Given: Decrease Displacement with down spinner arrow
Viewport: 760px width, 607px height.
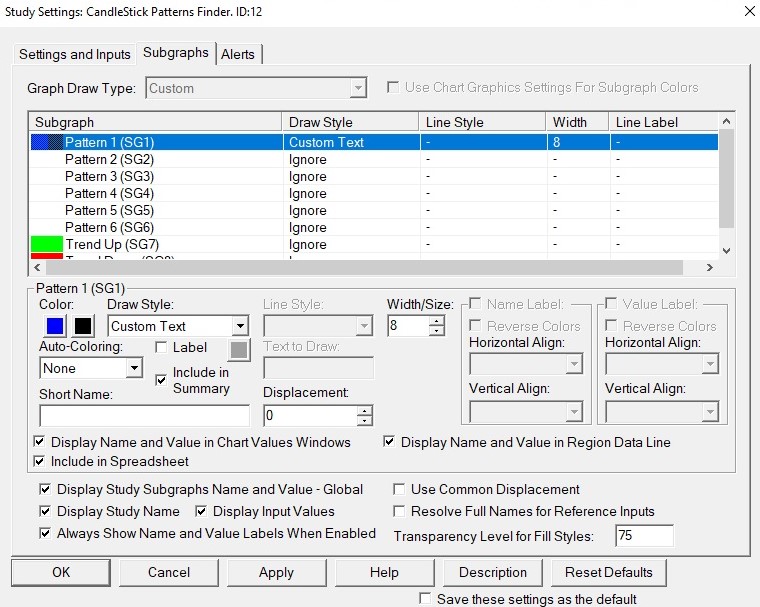Looking at the screenshot, I should tap(365, 421).
